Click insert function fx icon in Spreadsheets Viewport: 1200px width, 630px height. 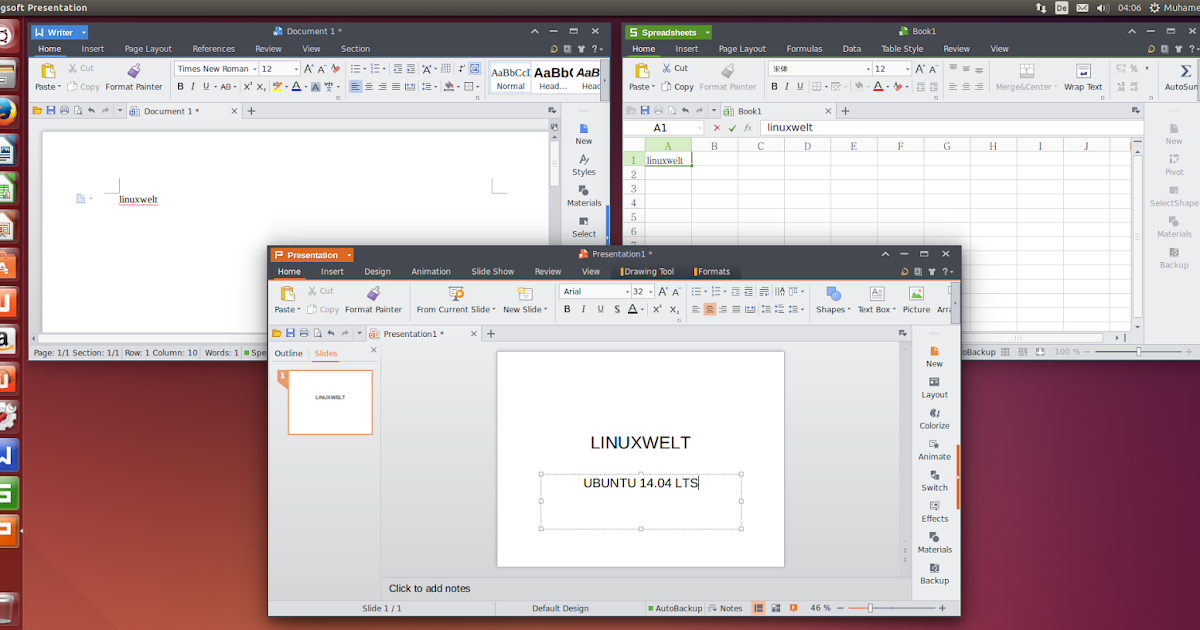click(747, 128)
